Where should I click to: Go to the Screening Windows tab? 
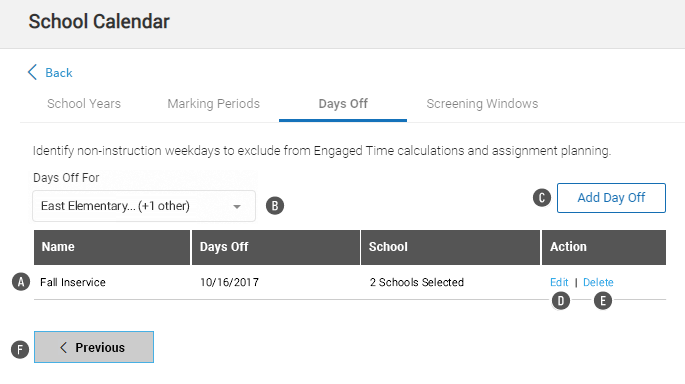482,104
